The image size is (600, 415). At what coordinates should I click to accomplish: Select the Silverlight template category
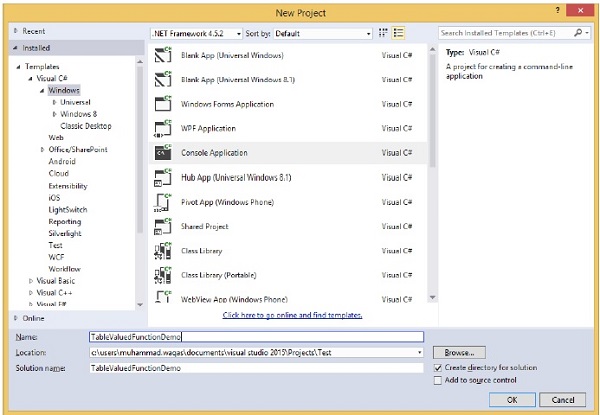click(65, 233)
